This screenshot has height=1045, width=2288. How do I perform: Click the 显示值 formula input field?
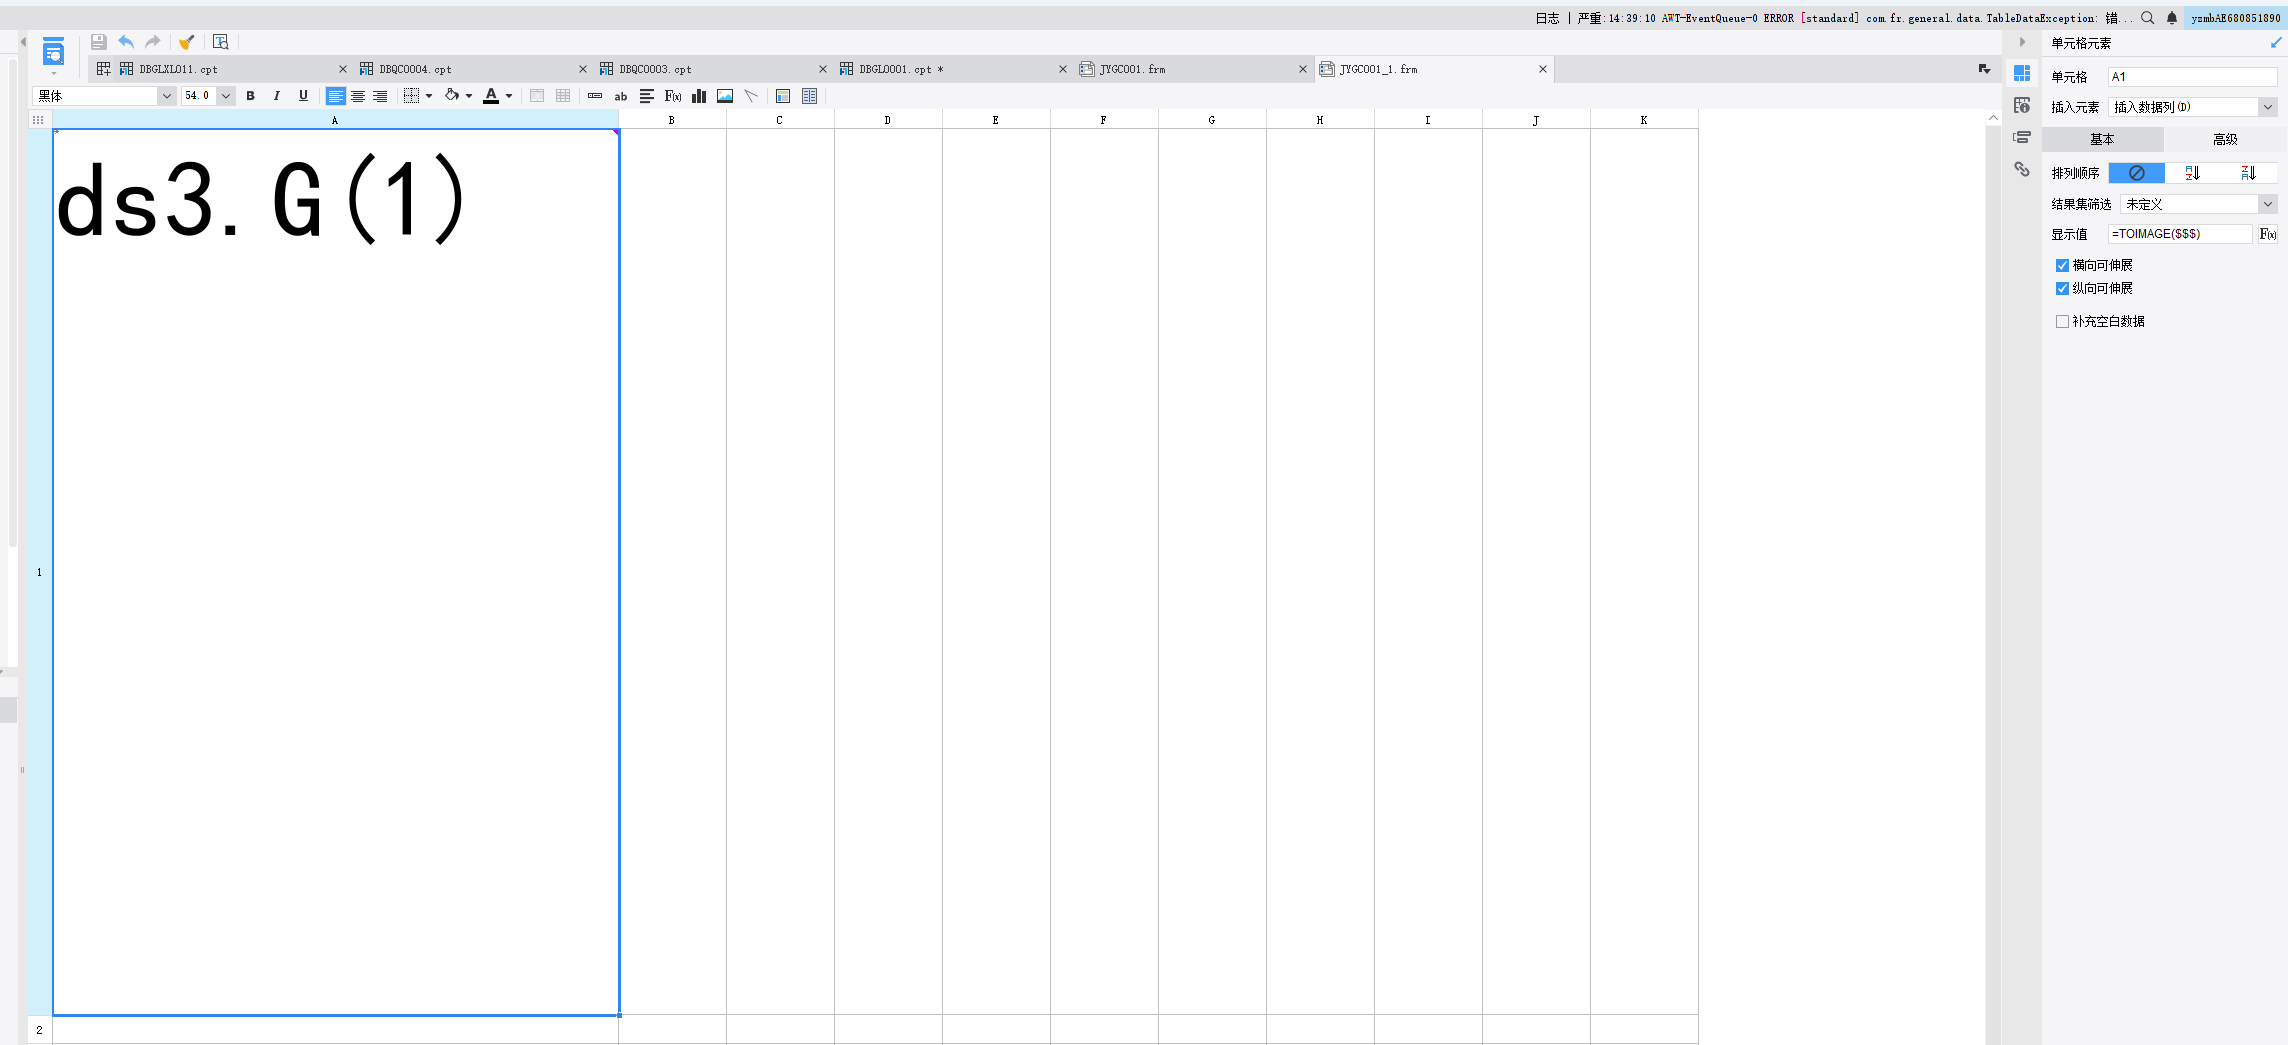pyautogui.click(x=2180, y=234)
